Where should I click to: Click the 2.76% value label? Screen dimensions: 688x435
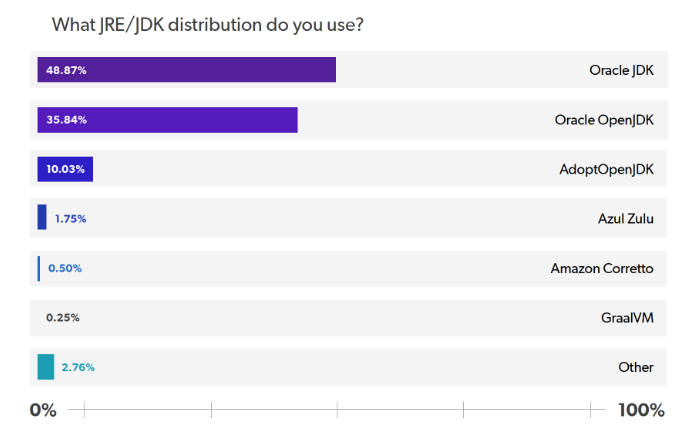[x=78, y=367]
